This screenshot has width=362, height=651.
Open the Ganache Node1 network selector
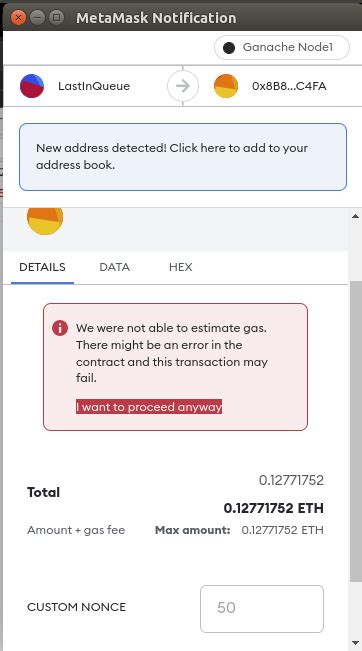pos(282,47)
